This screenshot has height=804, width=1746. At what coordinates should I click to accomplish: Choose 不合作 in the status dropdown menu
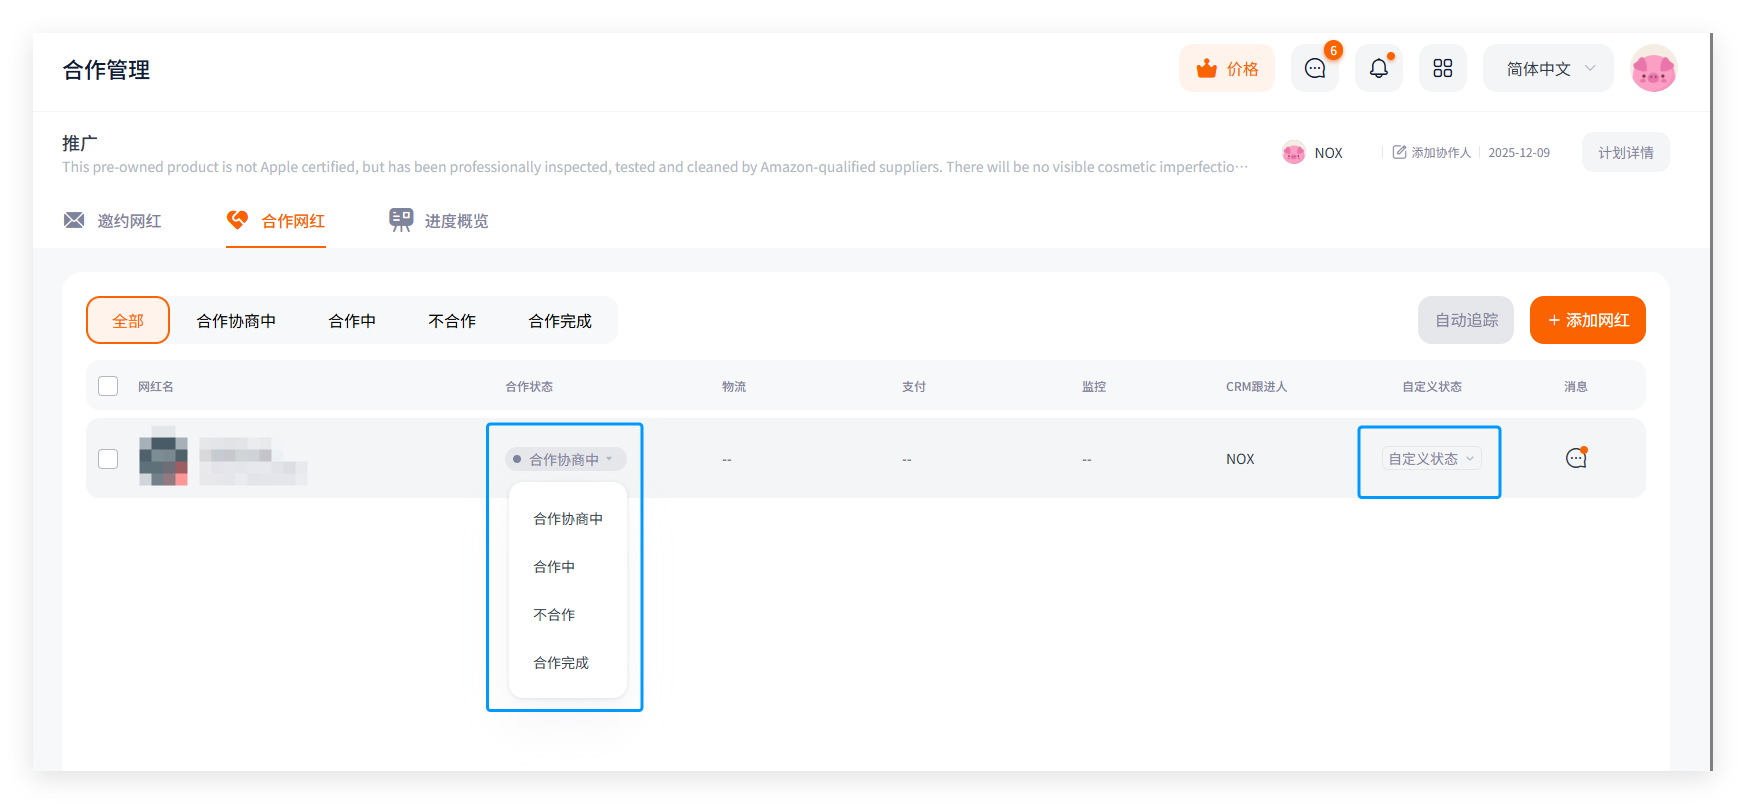[x=554, y=615]
